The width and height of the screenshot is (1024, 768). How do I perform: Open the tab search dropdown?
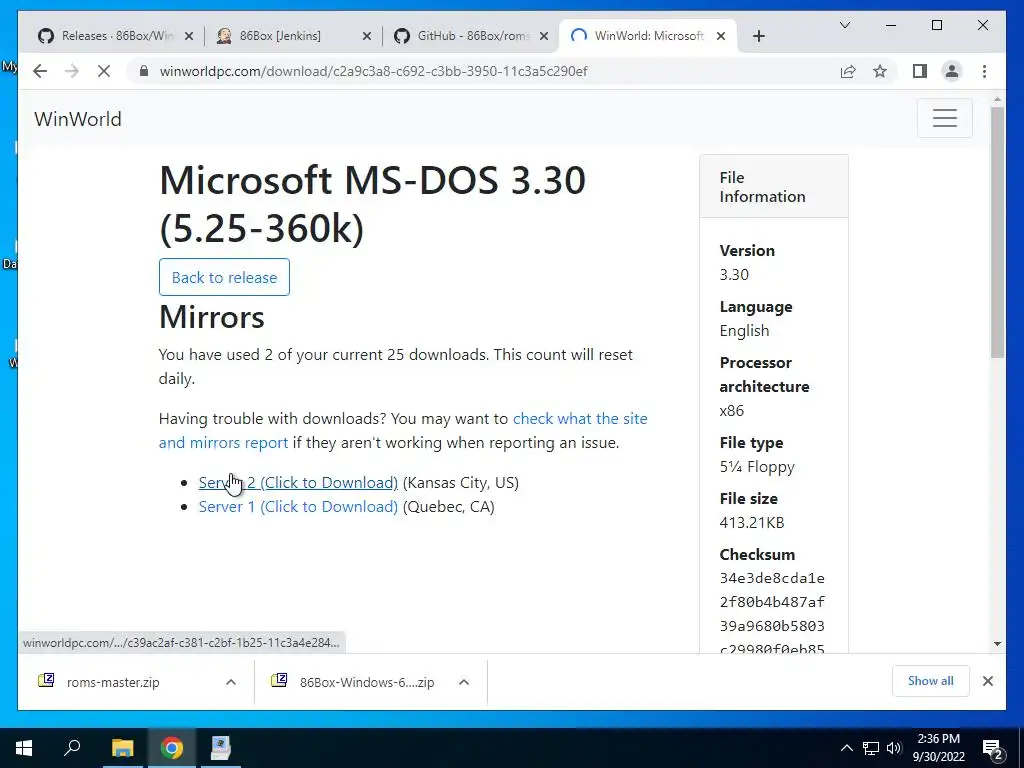click(845, 25)
